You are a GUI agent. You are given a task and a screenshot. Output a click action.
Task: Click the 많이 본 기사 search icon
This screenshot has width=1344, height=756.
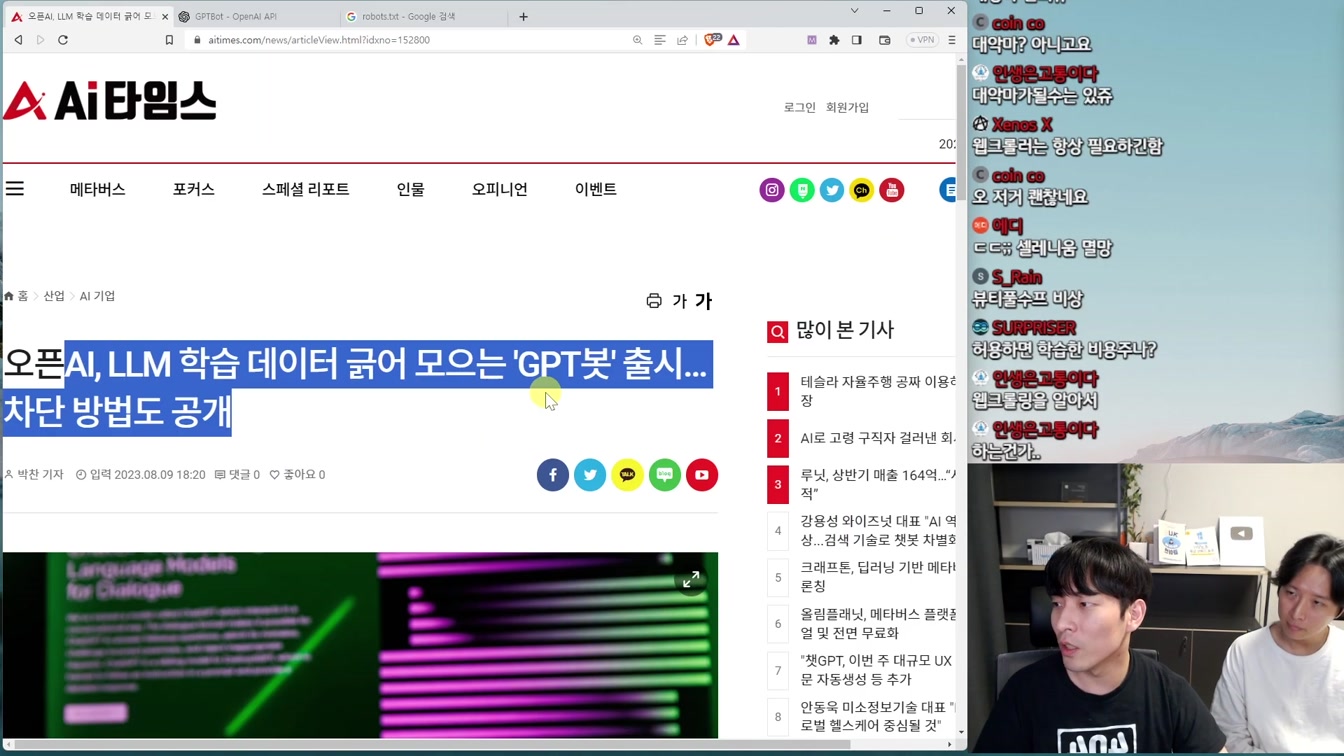tap(777, 332)
